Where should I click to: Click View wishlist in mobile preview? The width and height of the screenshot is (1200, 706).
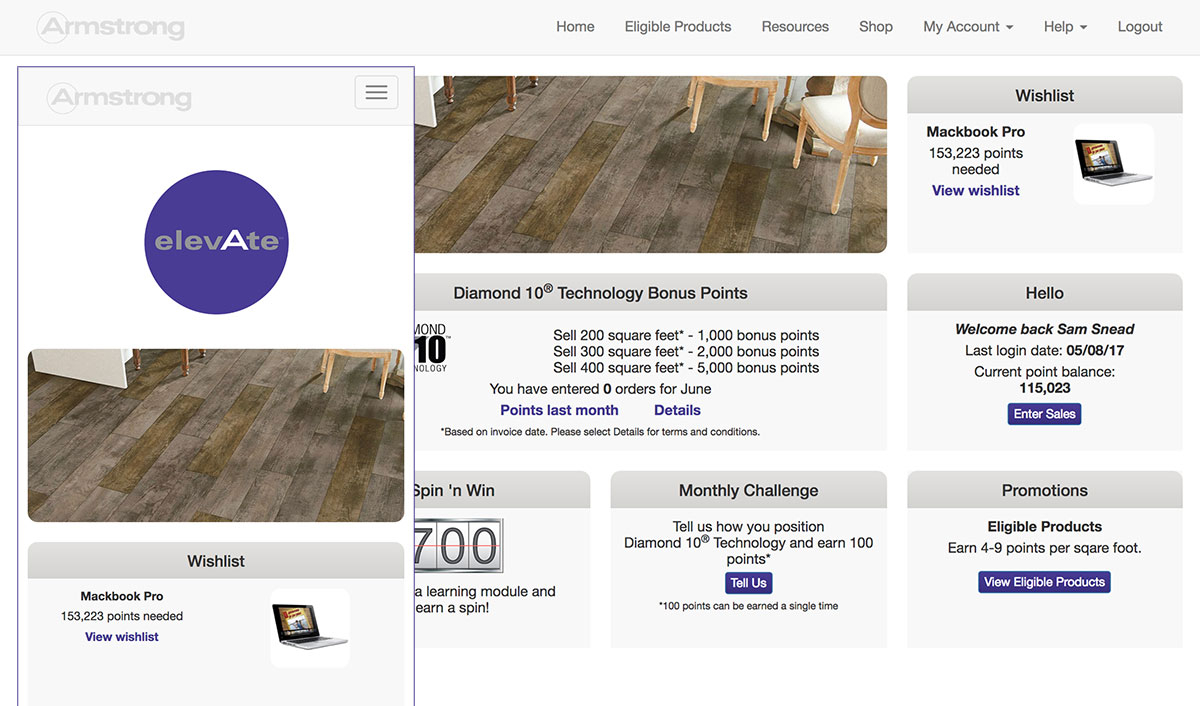122,637
